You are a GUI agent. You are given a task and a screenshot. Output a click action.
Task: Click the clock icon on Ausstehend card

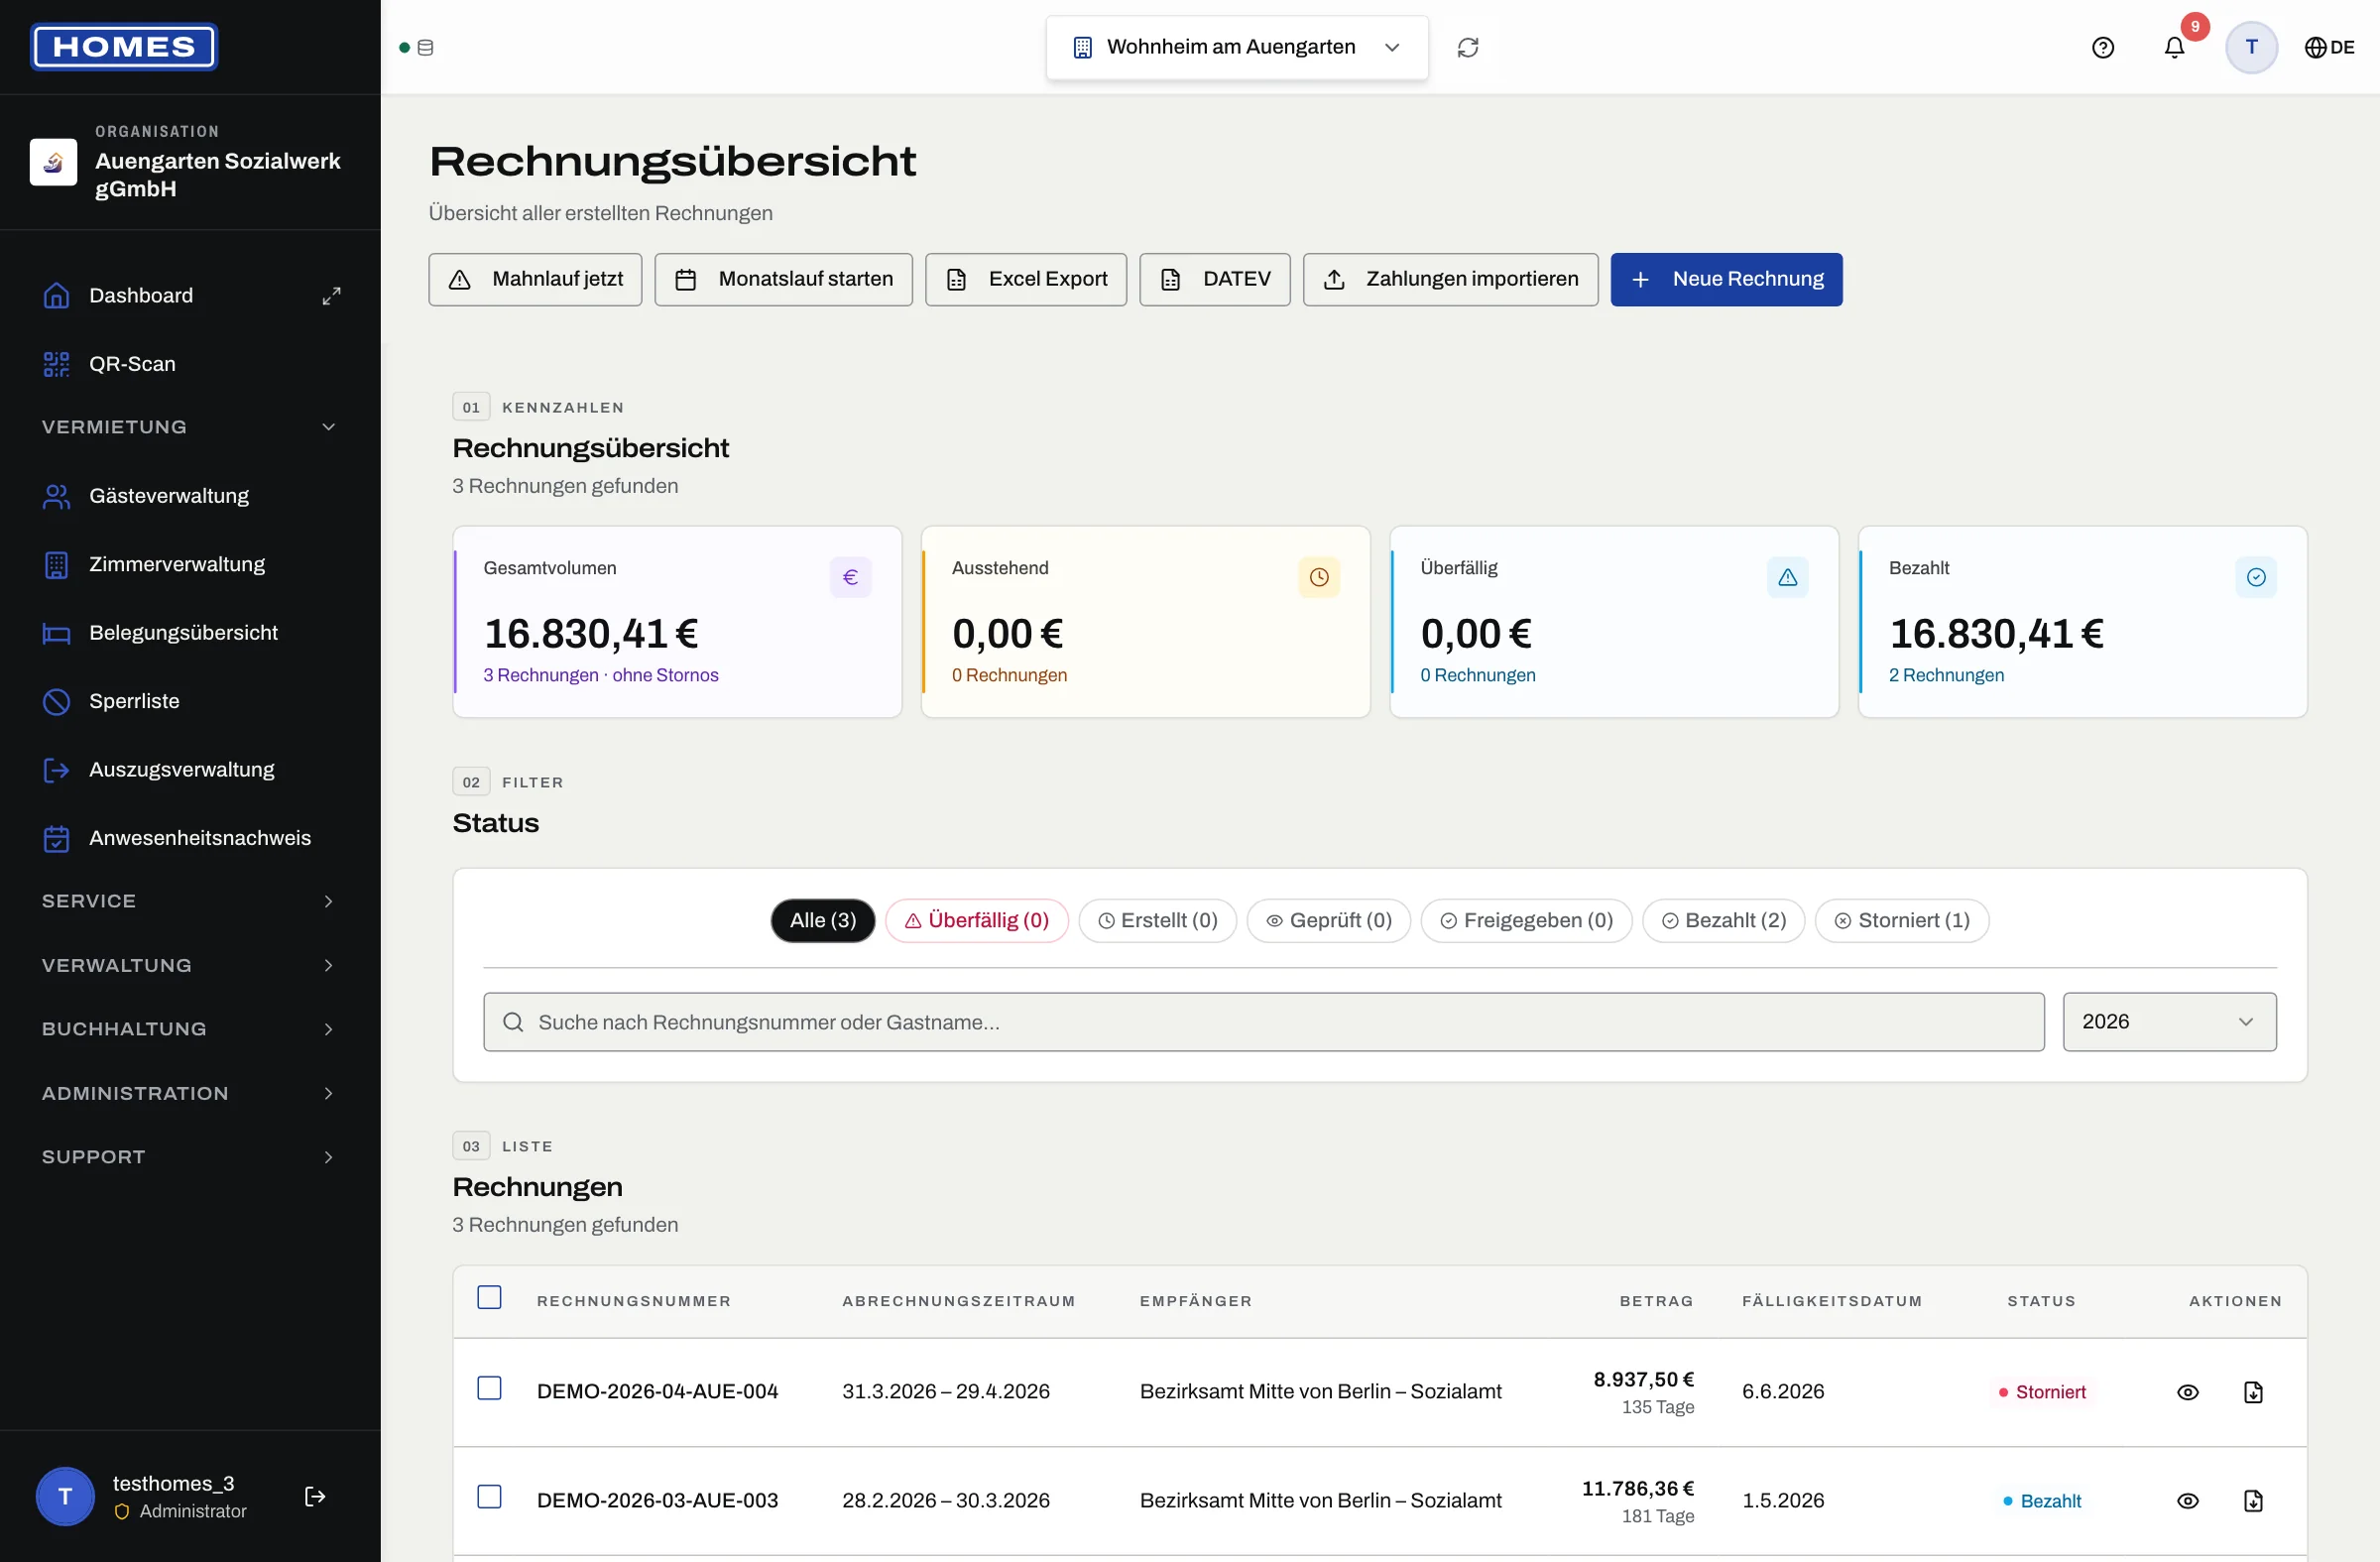[1319, 577]
